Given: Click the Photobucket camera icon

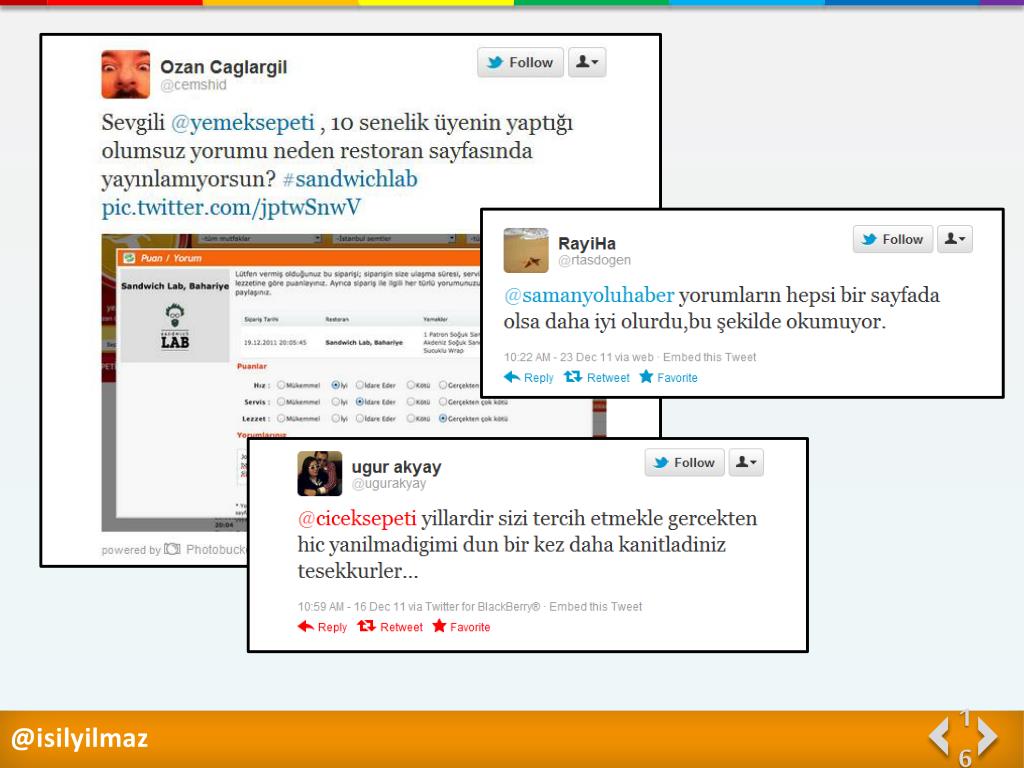Looking at the screenshot, I should click(172, 549).
